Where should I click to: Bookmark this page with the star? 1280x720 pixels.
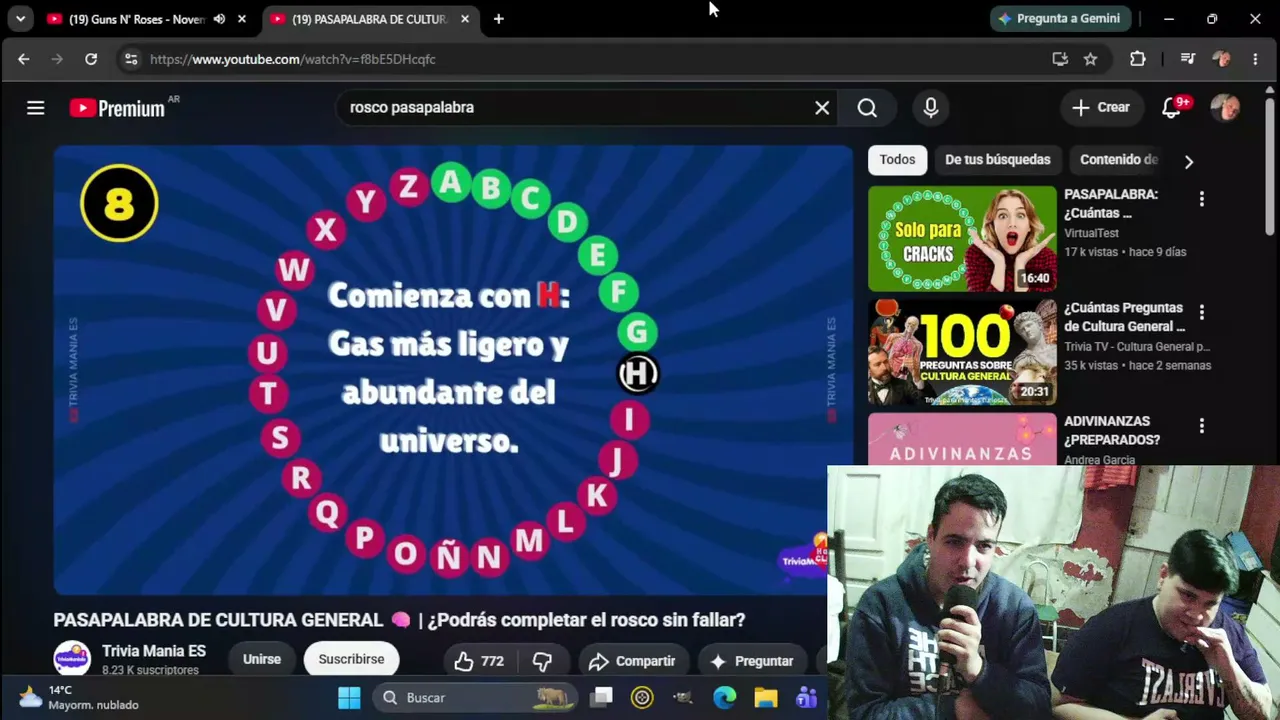1091,59
